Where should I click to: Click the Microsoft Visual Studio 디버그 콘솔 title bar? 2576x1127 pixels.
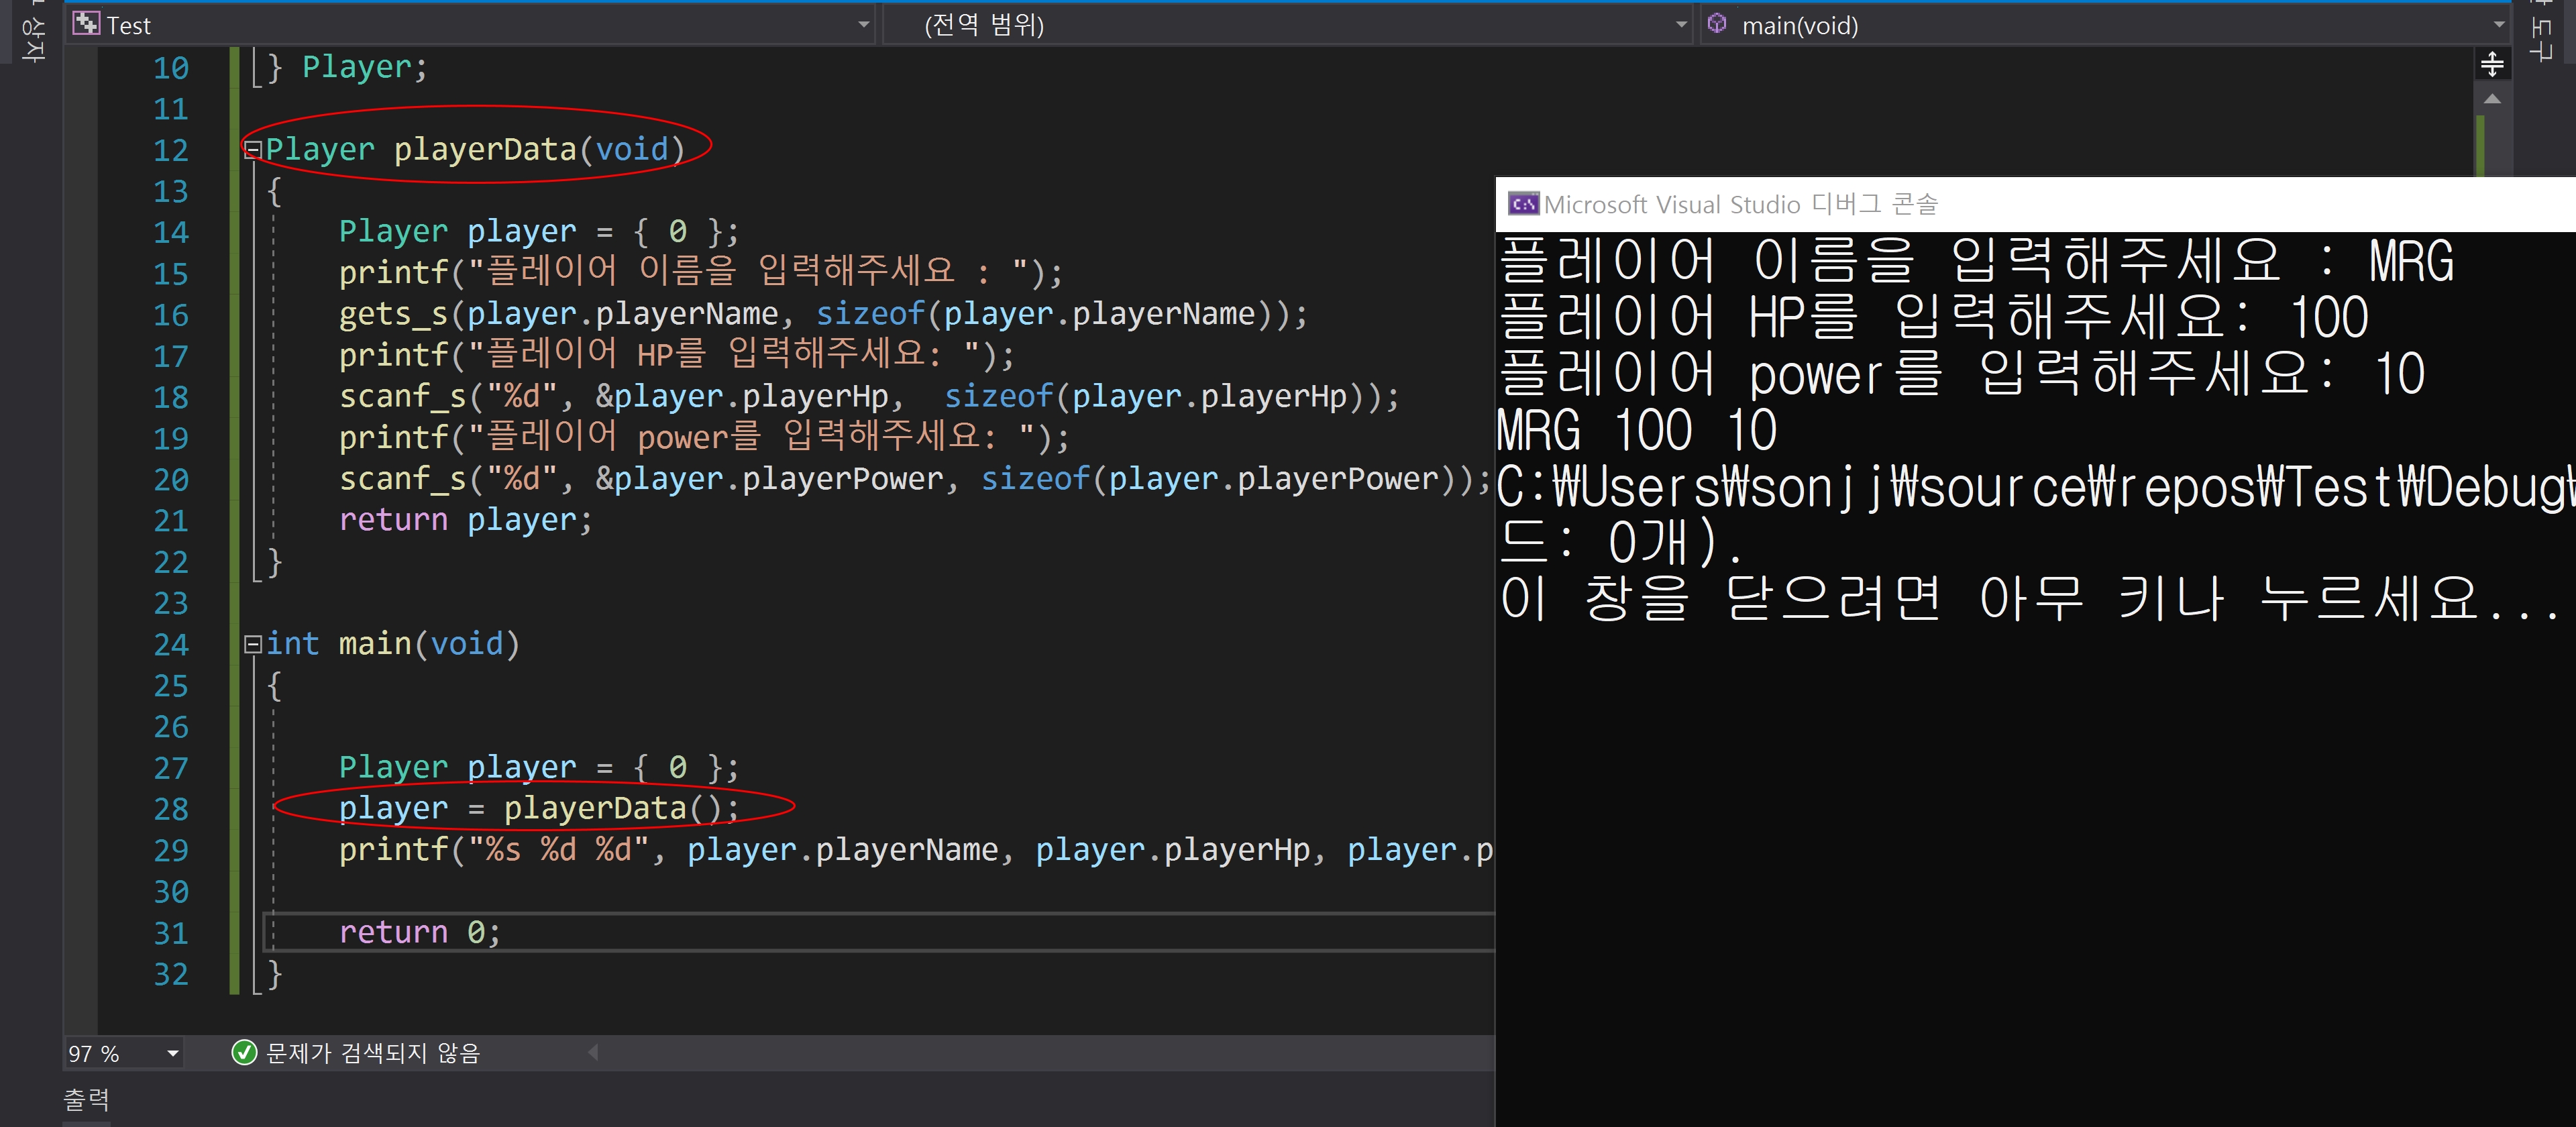(x=2035, y=204)
